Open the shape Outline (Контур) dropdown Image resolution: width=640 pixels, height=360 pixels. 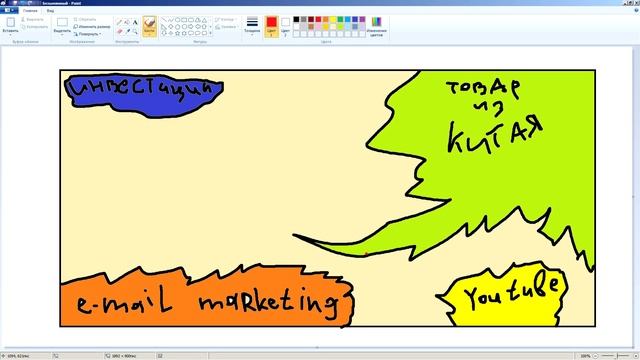[226, 19]
